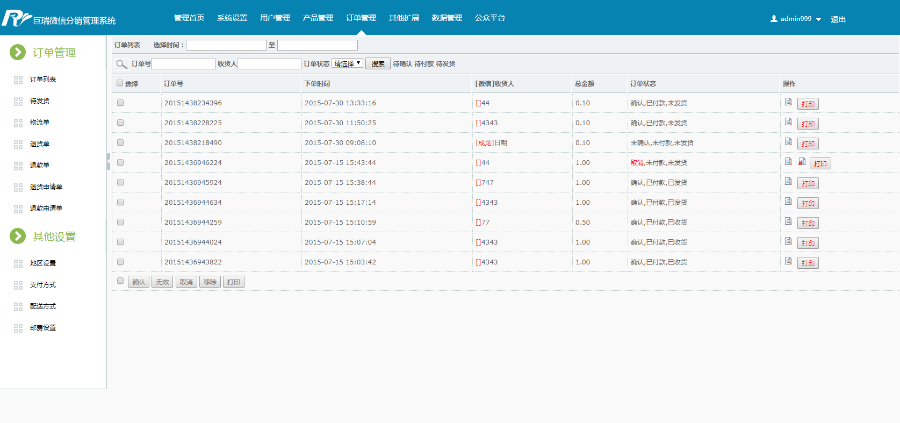The image size is (900, 423).
Task: Open the admin999 account dropdown arrow
Action: tap(818, 19)
